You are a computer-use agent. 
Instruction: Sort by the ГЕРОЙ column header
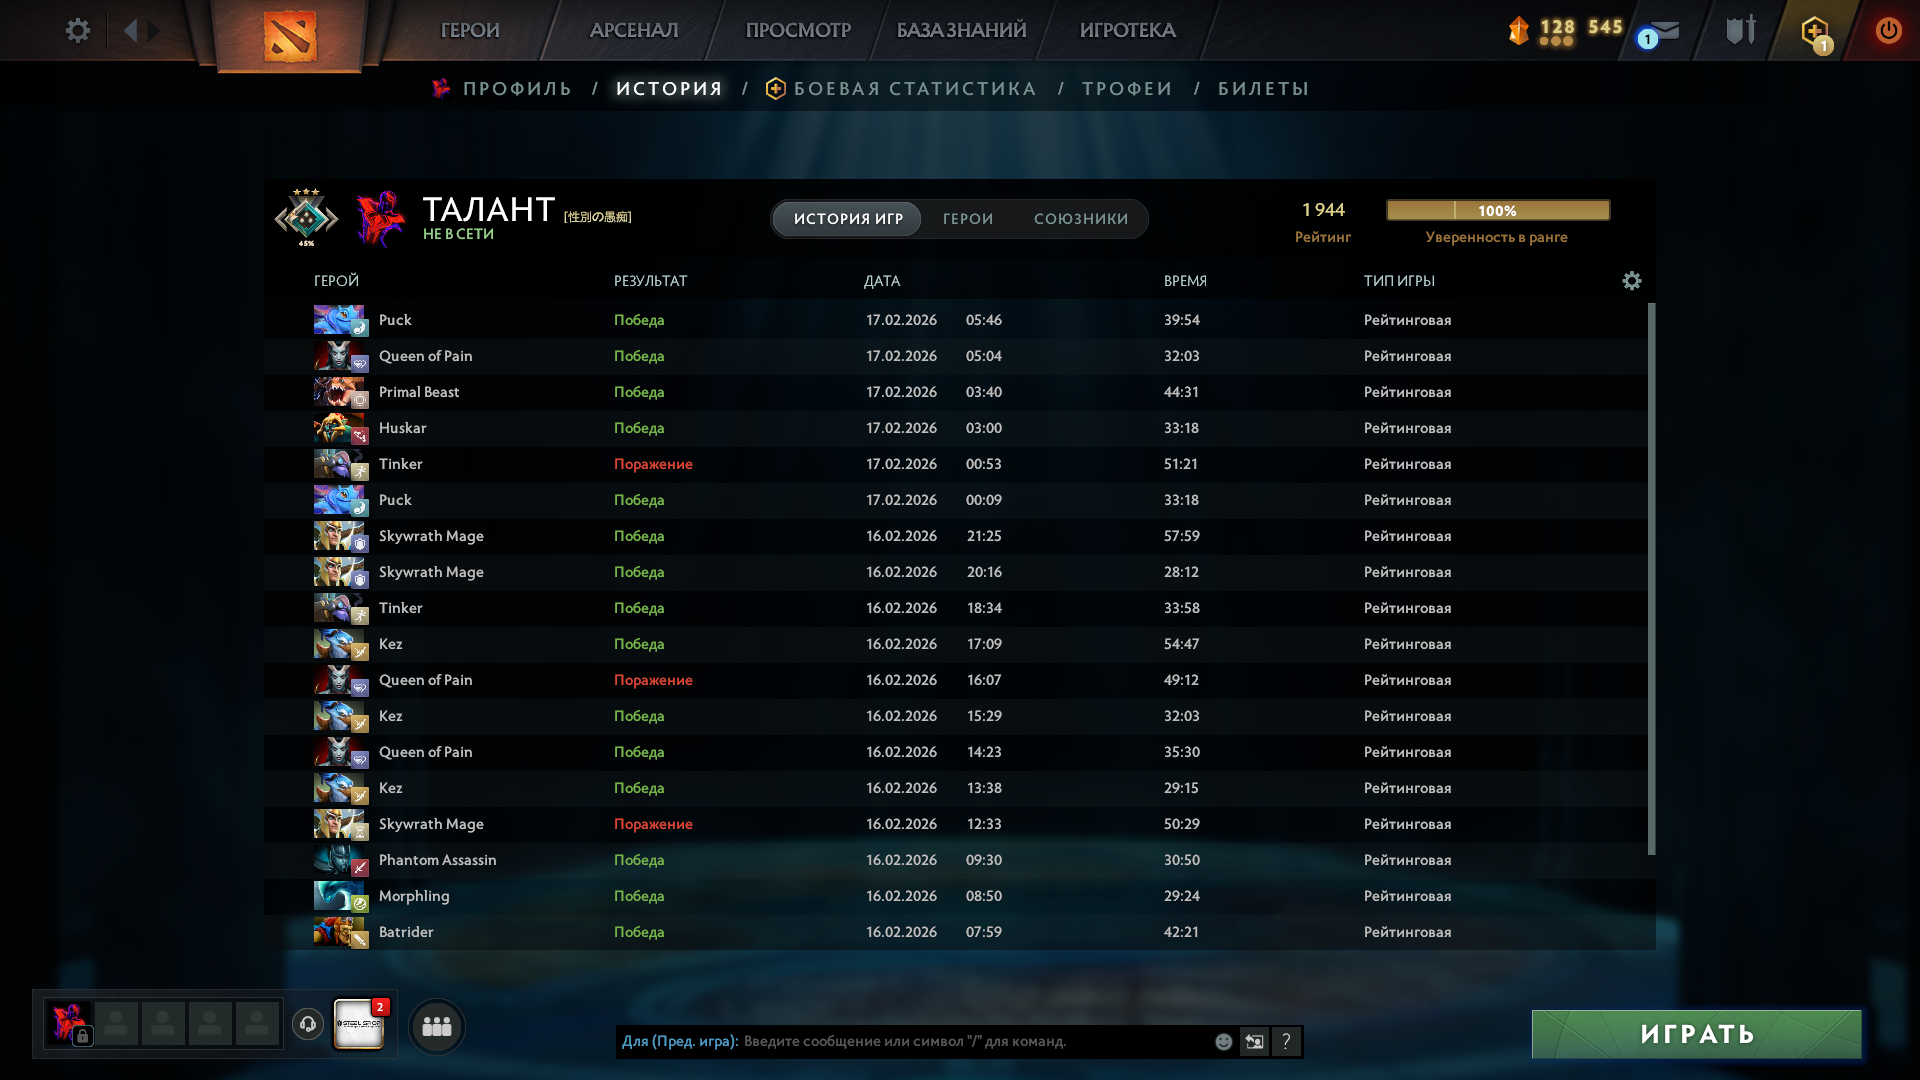click(x=336, y=281)
